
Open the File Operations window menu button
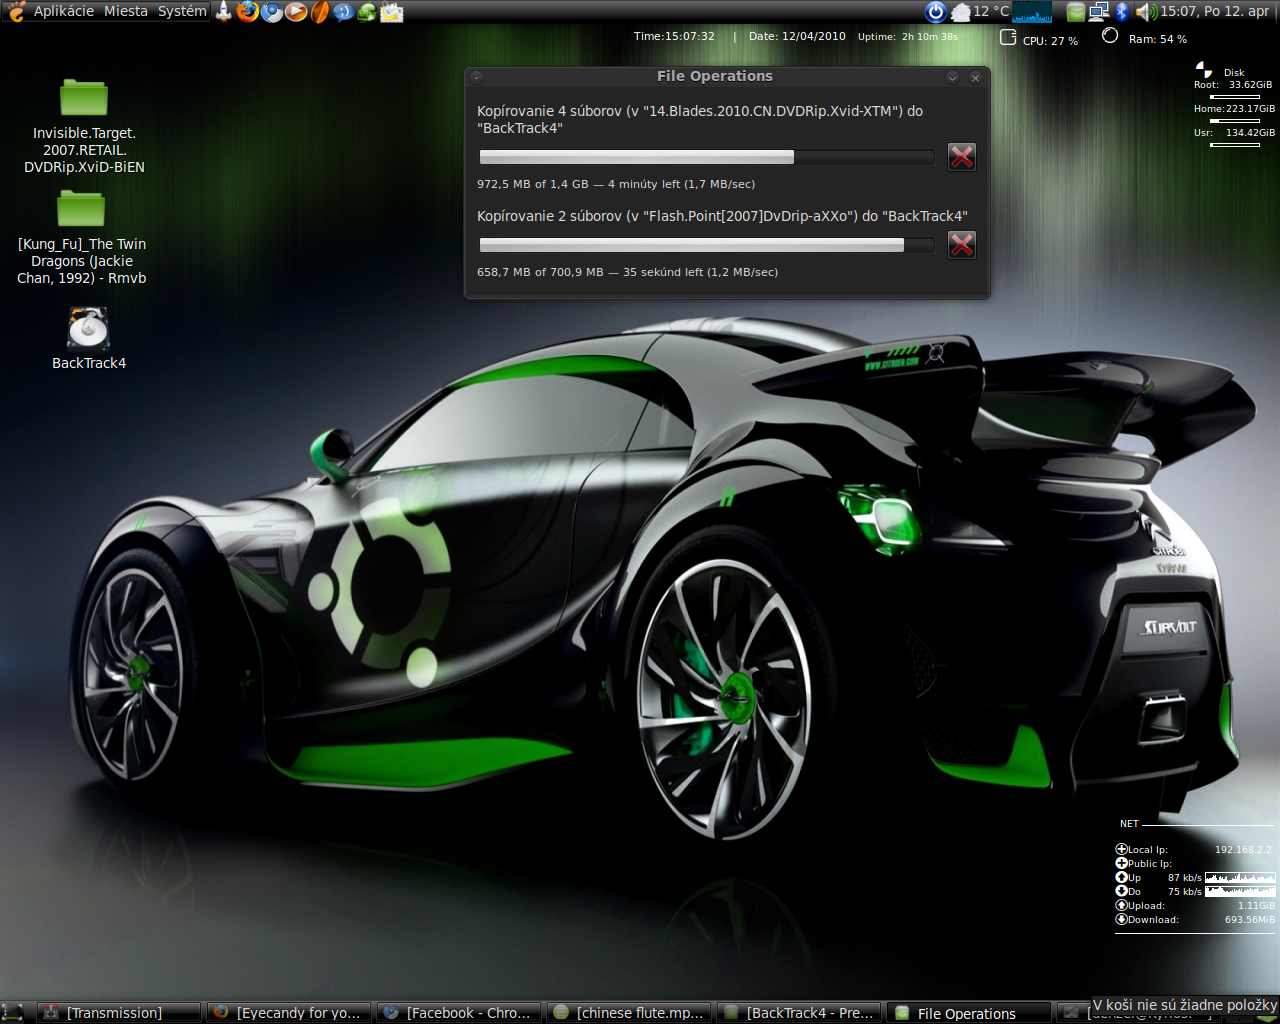(477, 77)
